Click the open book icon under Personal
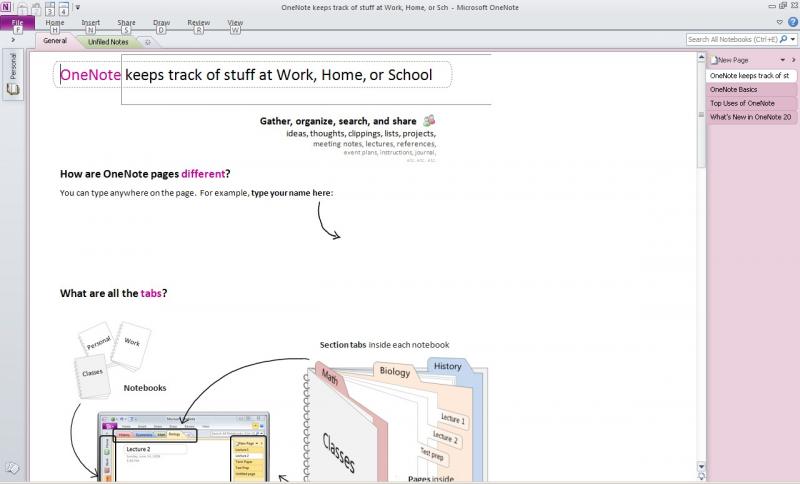 pos(13,90)
